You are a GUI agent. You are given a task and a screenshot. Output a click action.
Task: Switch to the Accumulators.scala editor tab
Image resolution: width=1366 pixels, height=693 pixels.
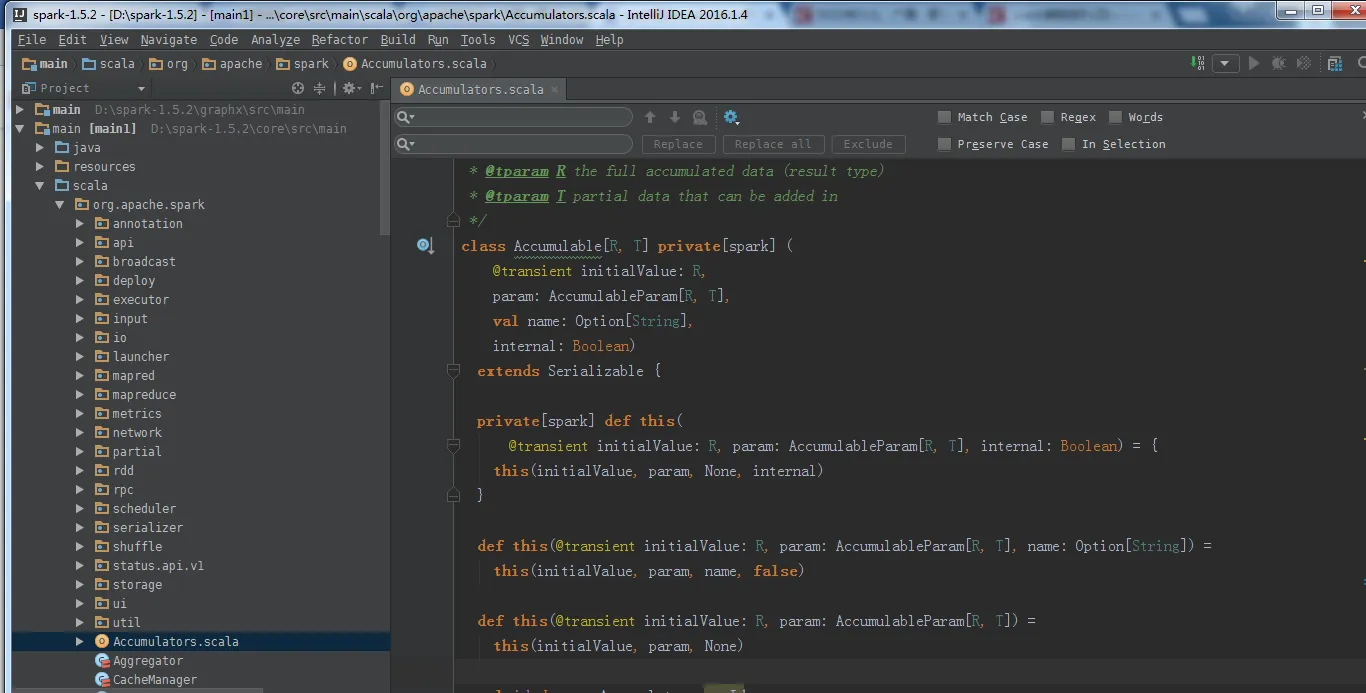click(x=472, y=89)
